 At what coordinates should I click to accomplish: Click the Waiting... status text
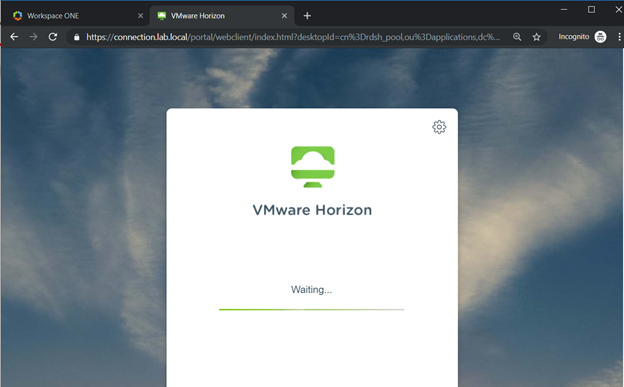[x=311, y=289]
